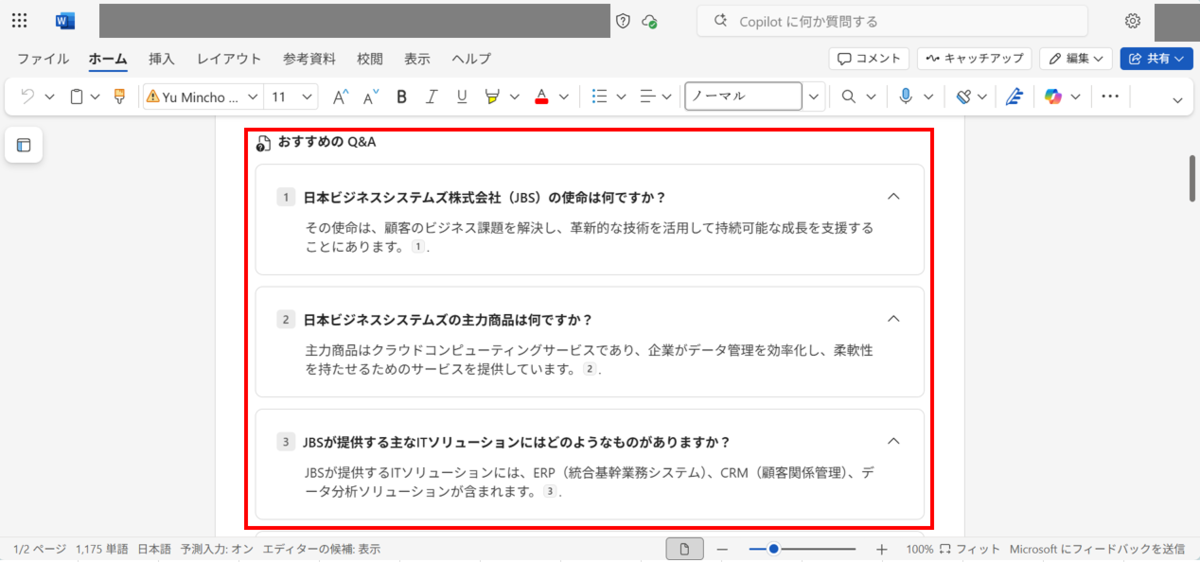Click the コメント button
1200x562 pixels.
(869, 59)
